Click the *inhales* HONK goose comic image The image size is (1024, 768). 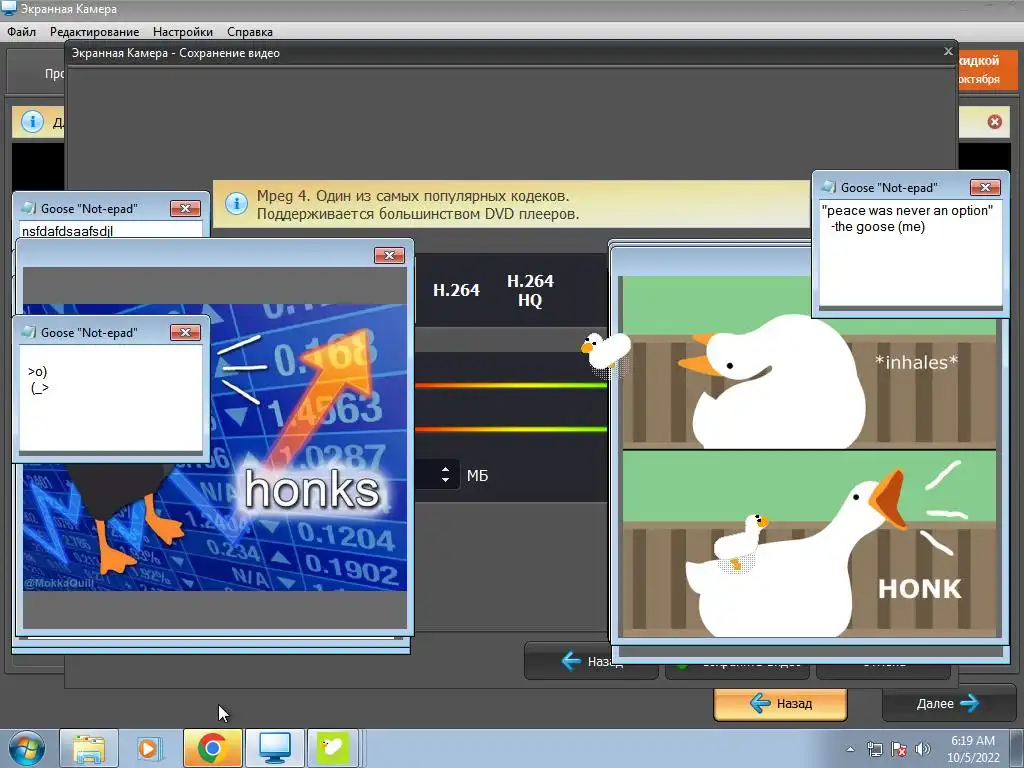pos(810,457)
